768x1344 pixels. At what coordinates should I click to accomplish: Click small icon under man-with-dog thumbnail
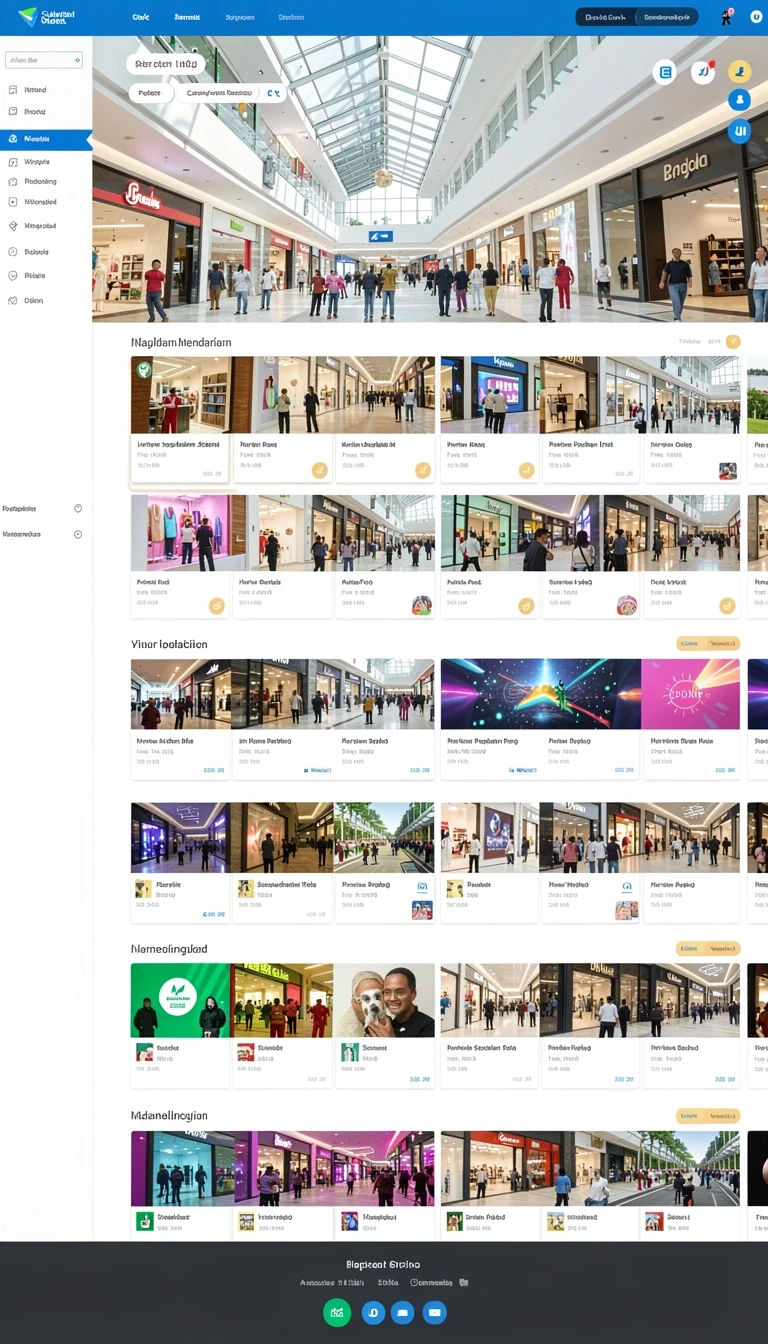[x=349, y=1052]
